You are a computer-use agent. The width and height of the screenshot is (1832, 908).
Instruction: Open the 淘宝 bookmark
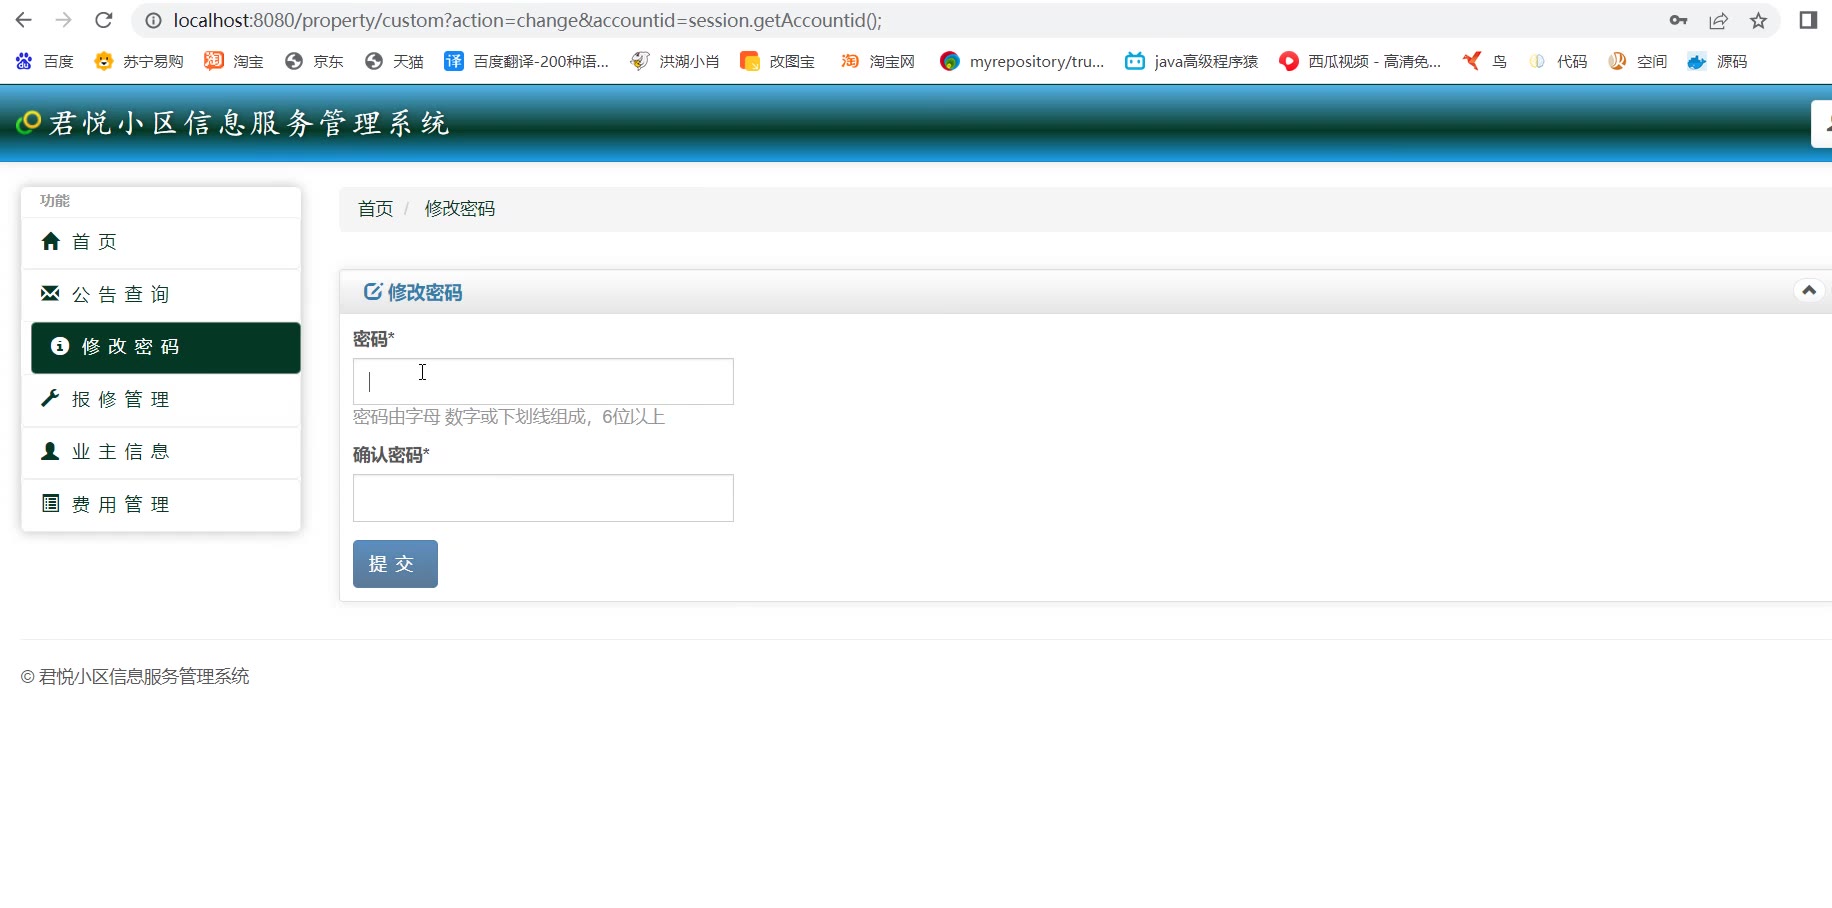tap(234, 61)
